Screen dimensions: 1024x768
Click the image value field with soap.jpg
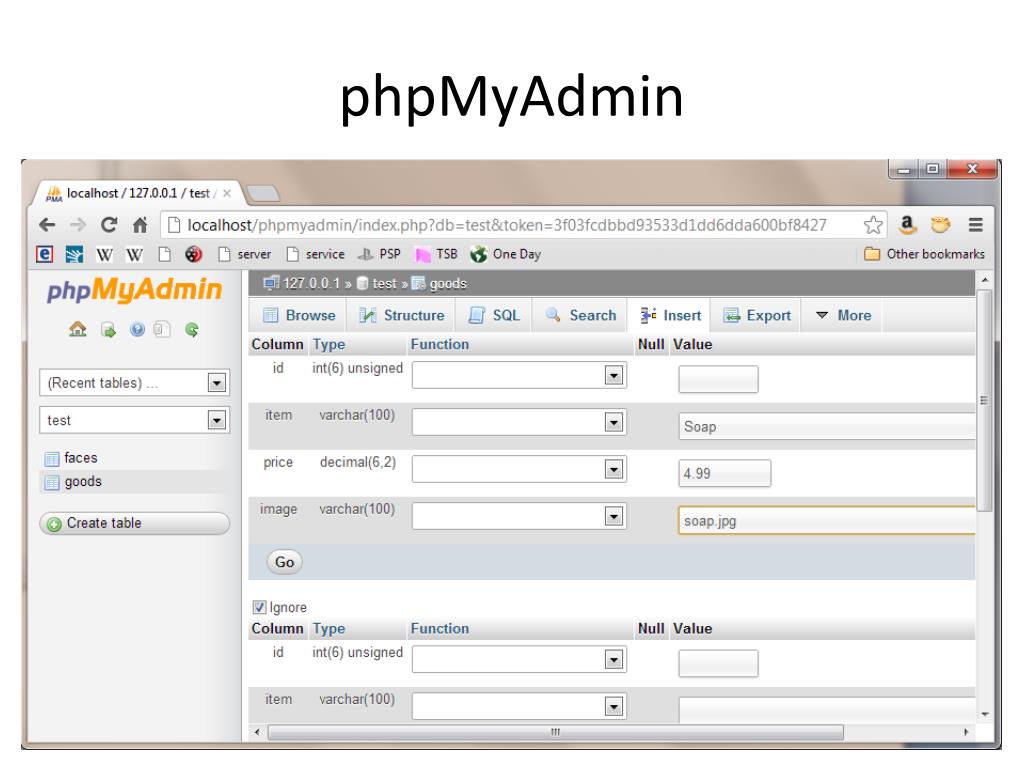click(827, 520)
